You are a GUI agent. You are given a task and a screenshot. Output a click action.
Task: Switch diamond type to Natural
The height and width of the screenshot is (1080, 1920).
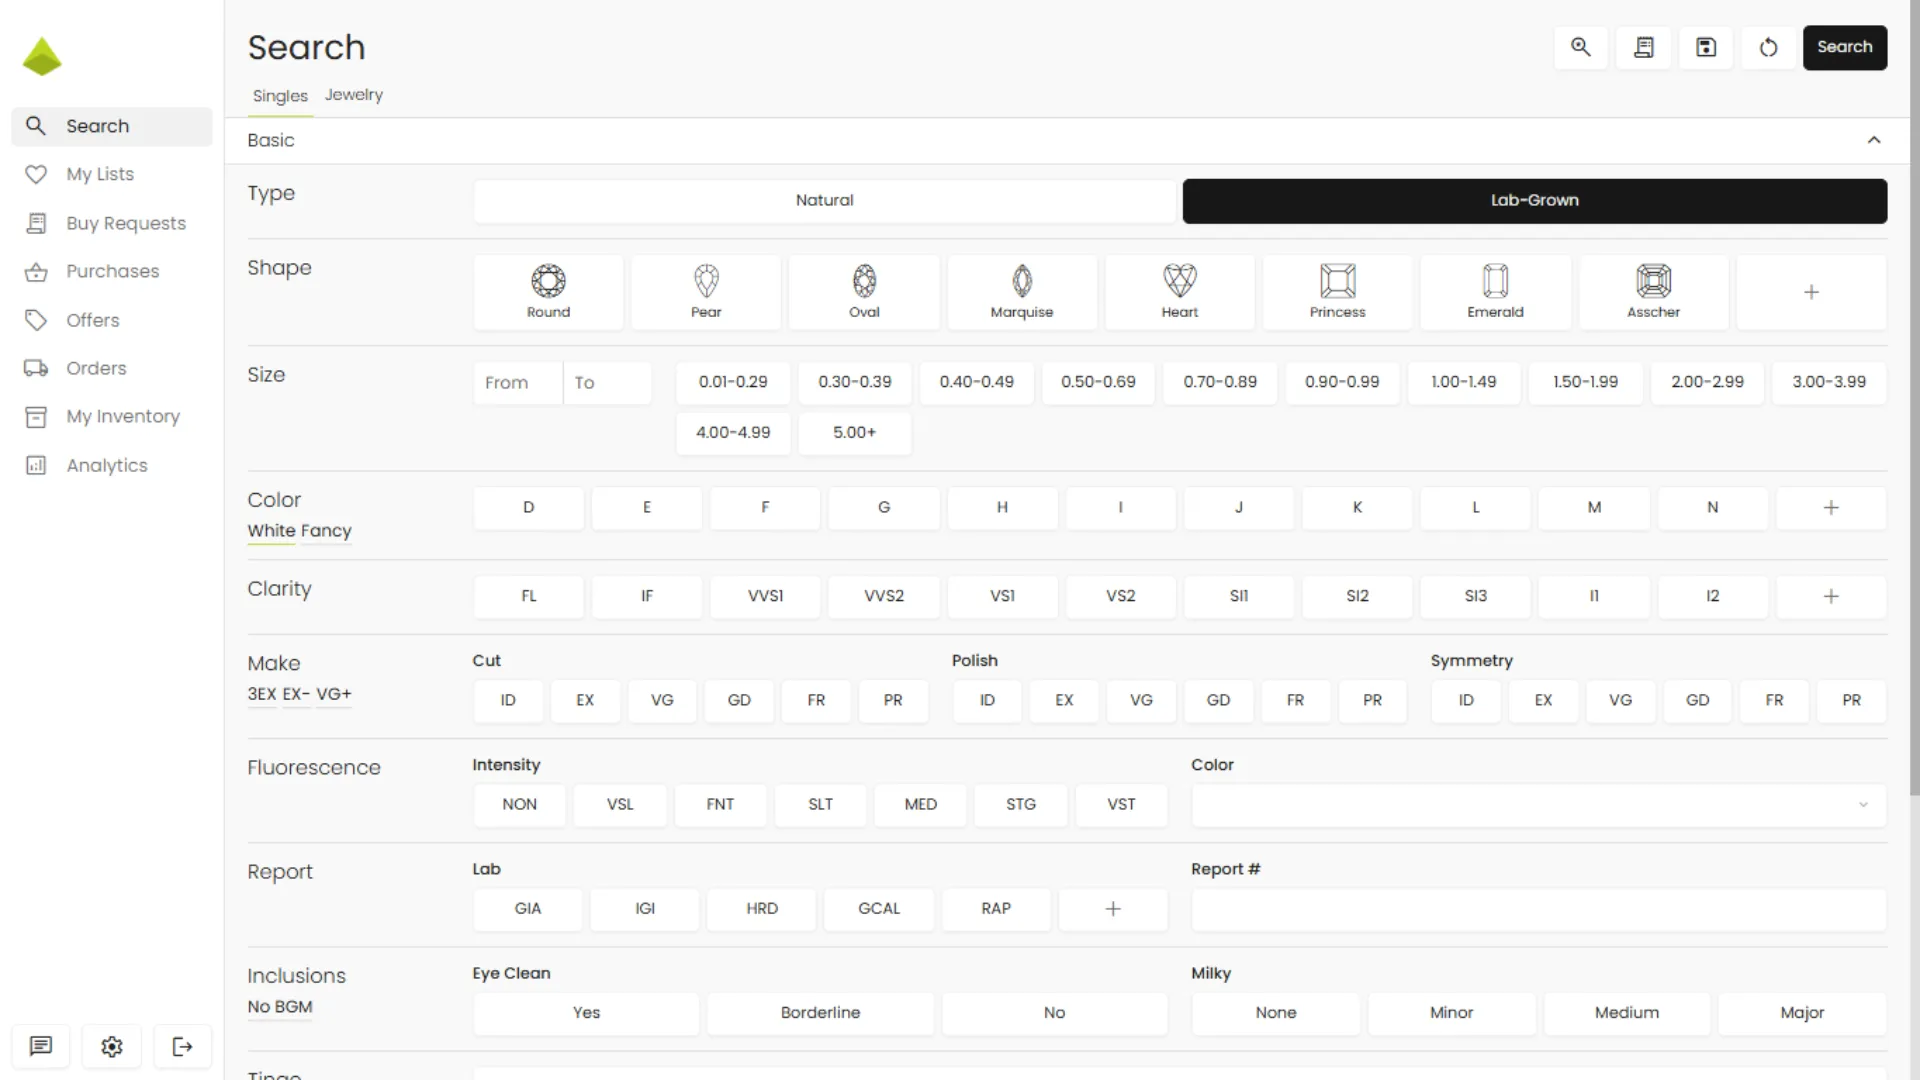click(824, 200)
